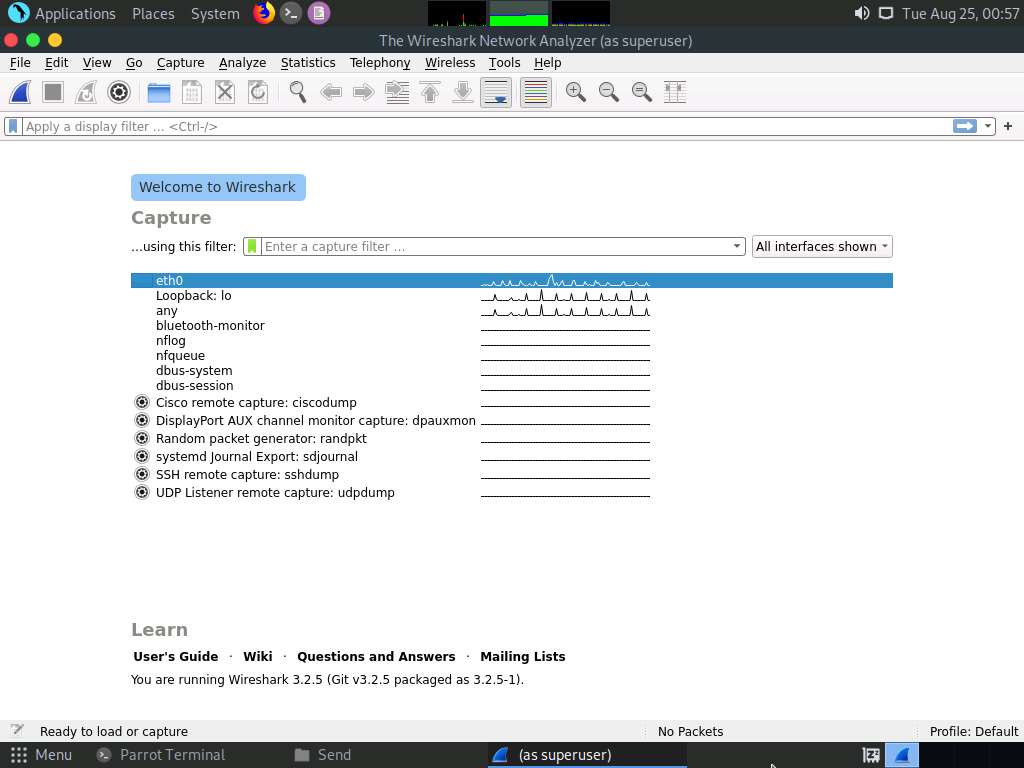
Task: Open udpdump settings gear icon
Action: point(142,492)
